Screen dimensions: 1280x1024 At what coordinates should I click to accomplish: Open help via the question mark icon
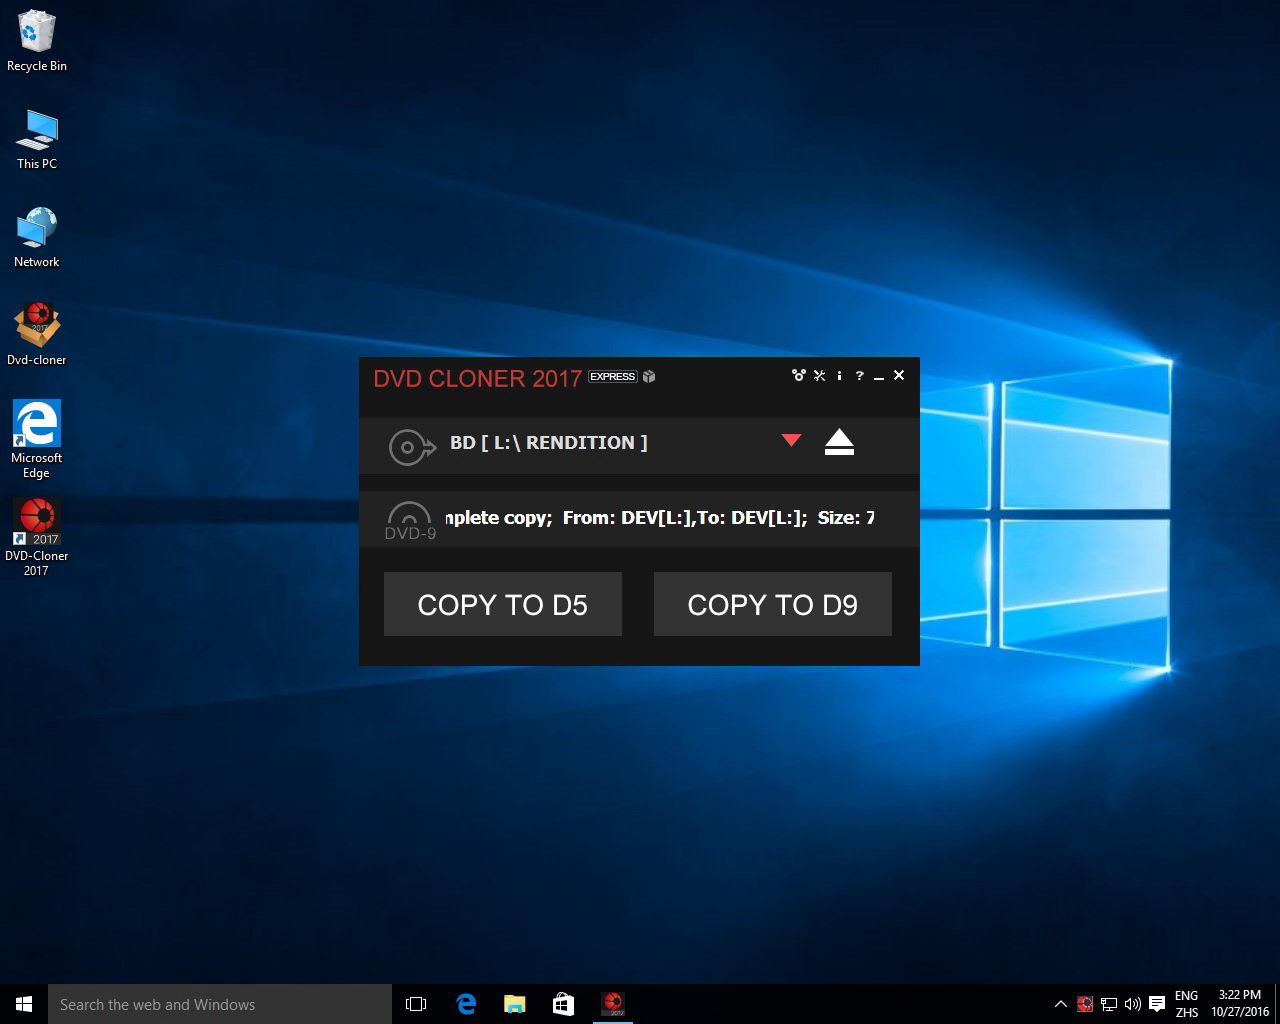coord(859,376)
